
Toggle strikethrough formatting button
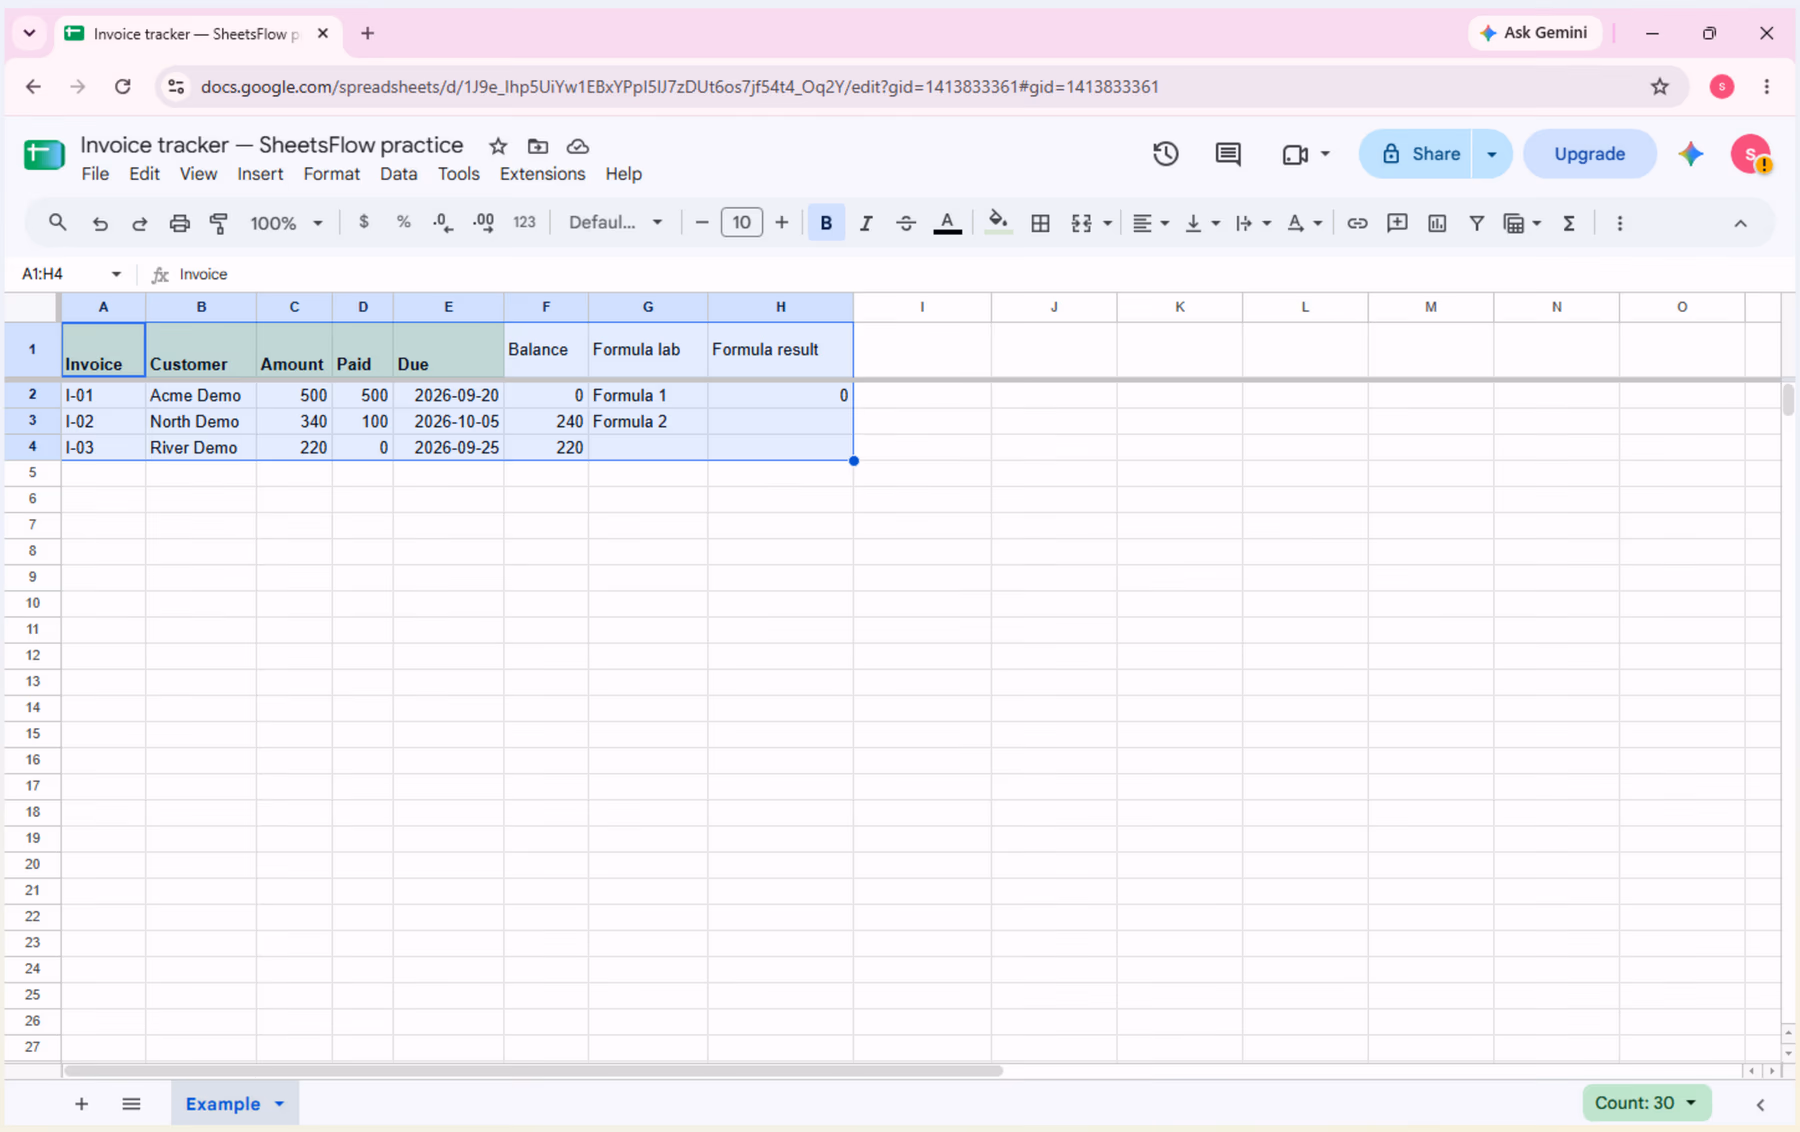point(905,223)
